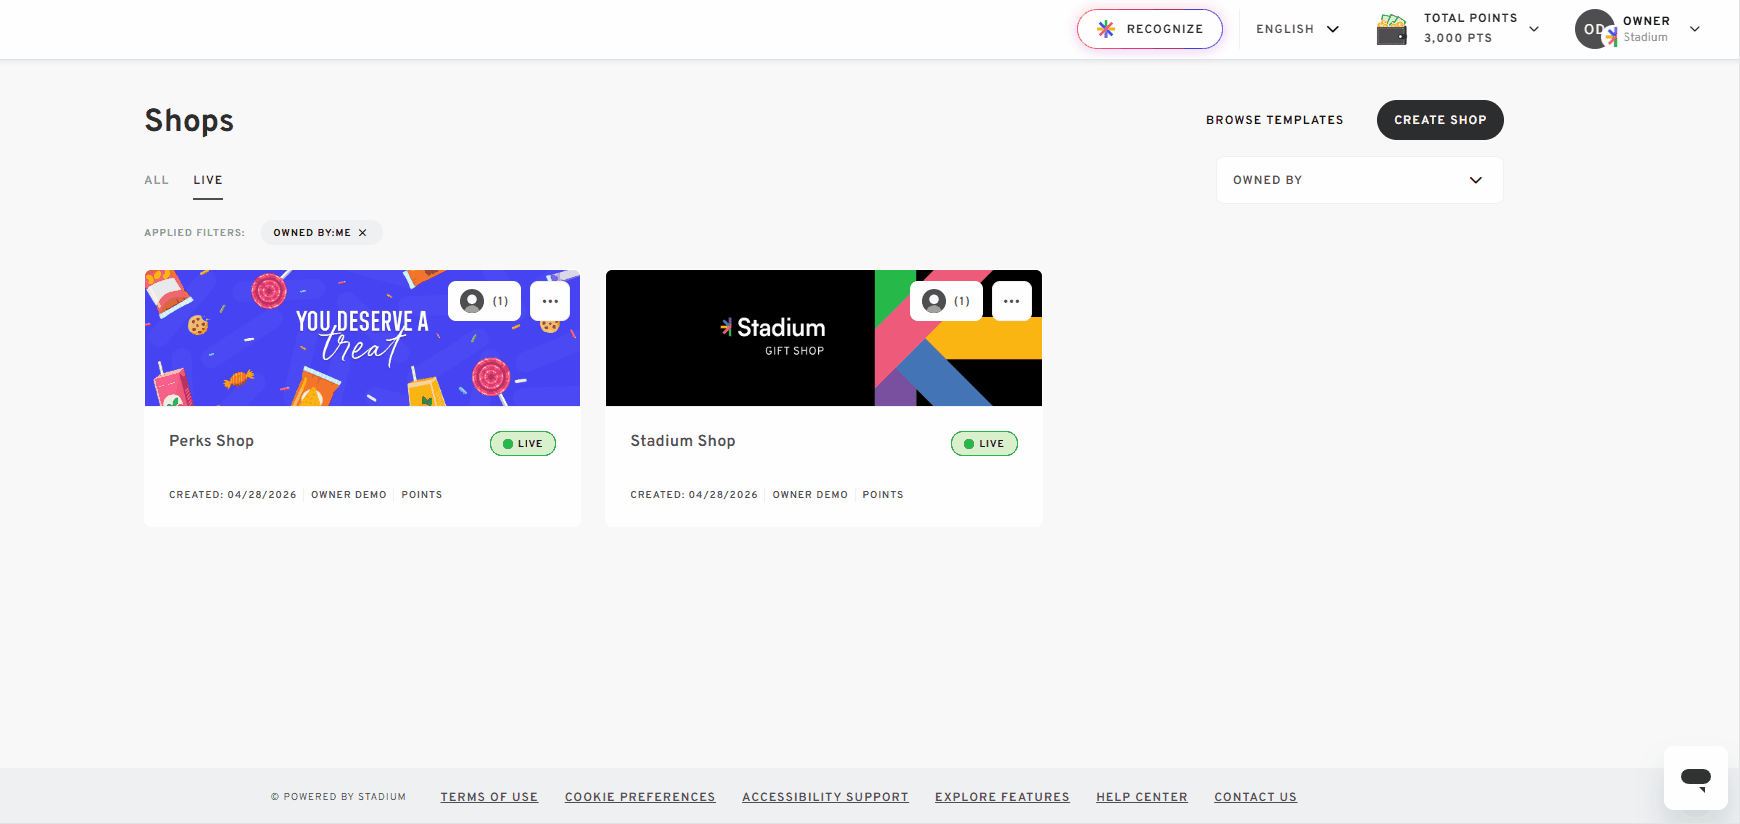Image resolution: width=1740 pixels, height=824 pixels.
Task: Click Stadium Shop Live status badge
Action: (x=984, y=444)
